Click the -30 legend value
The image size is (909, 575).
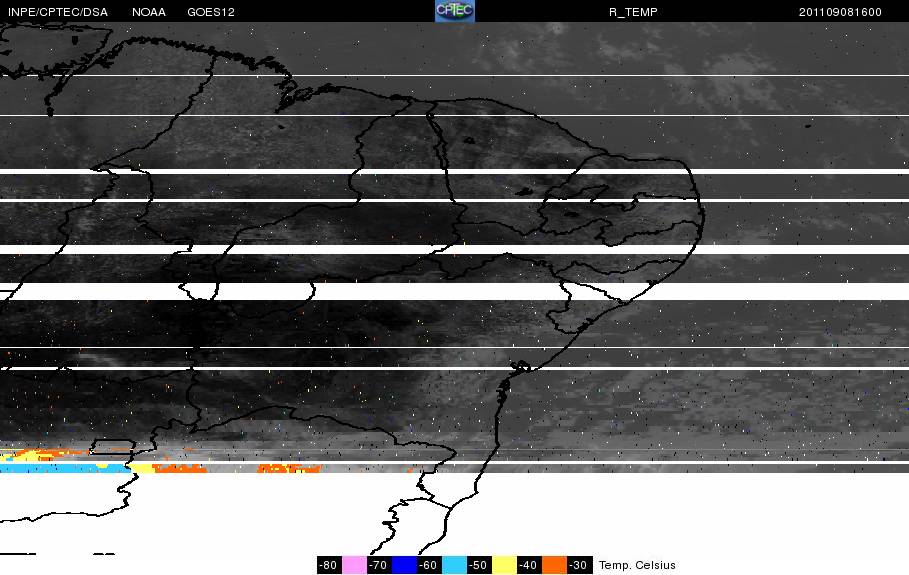[579, 565]
